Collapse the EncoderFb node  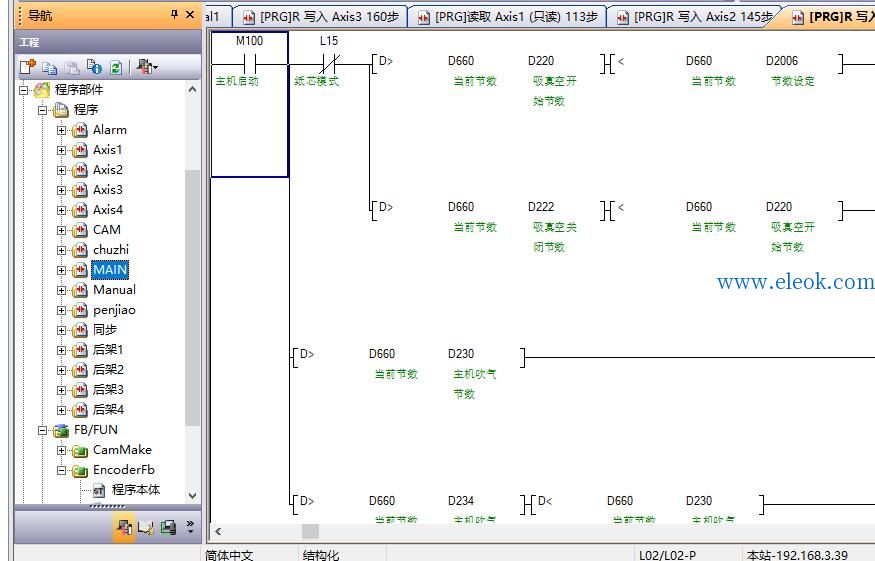coord(61,471)
